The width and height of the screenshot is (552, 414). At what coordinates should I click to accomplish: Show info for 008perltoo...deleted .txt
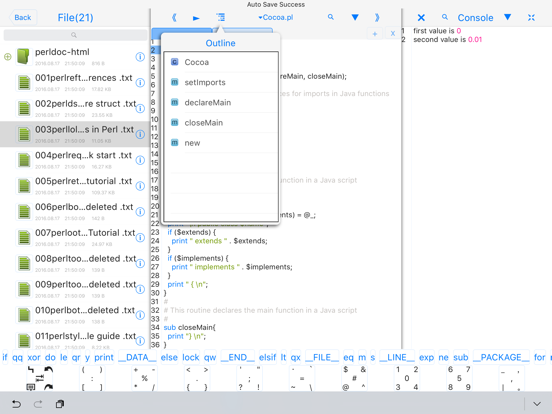[x=140, y=263]
